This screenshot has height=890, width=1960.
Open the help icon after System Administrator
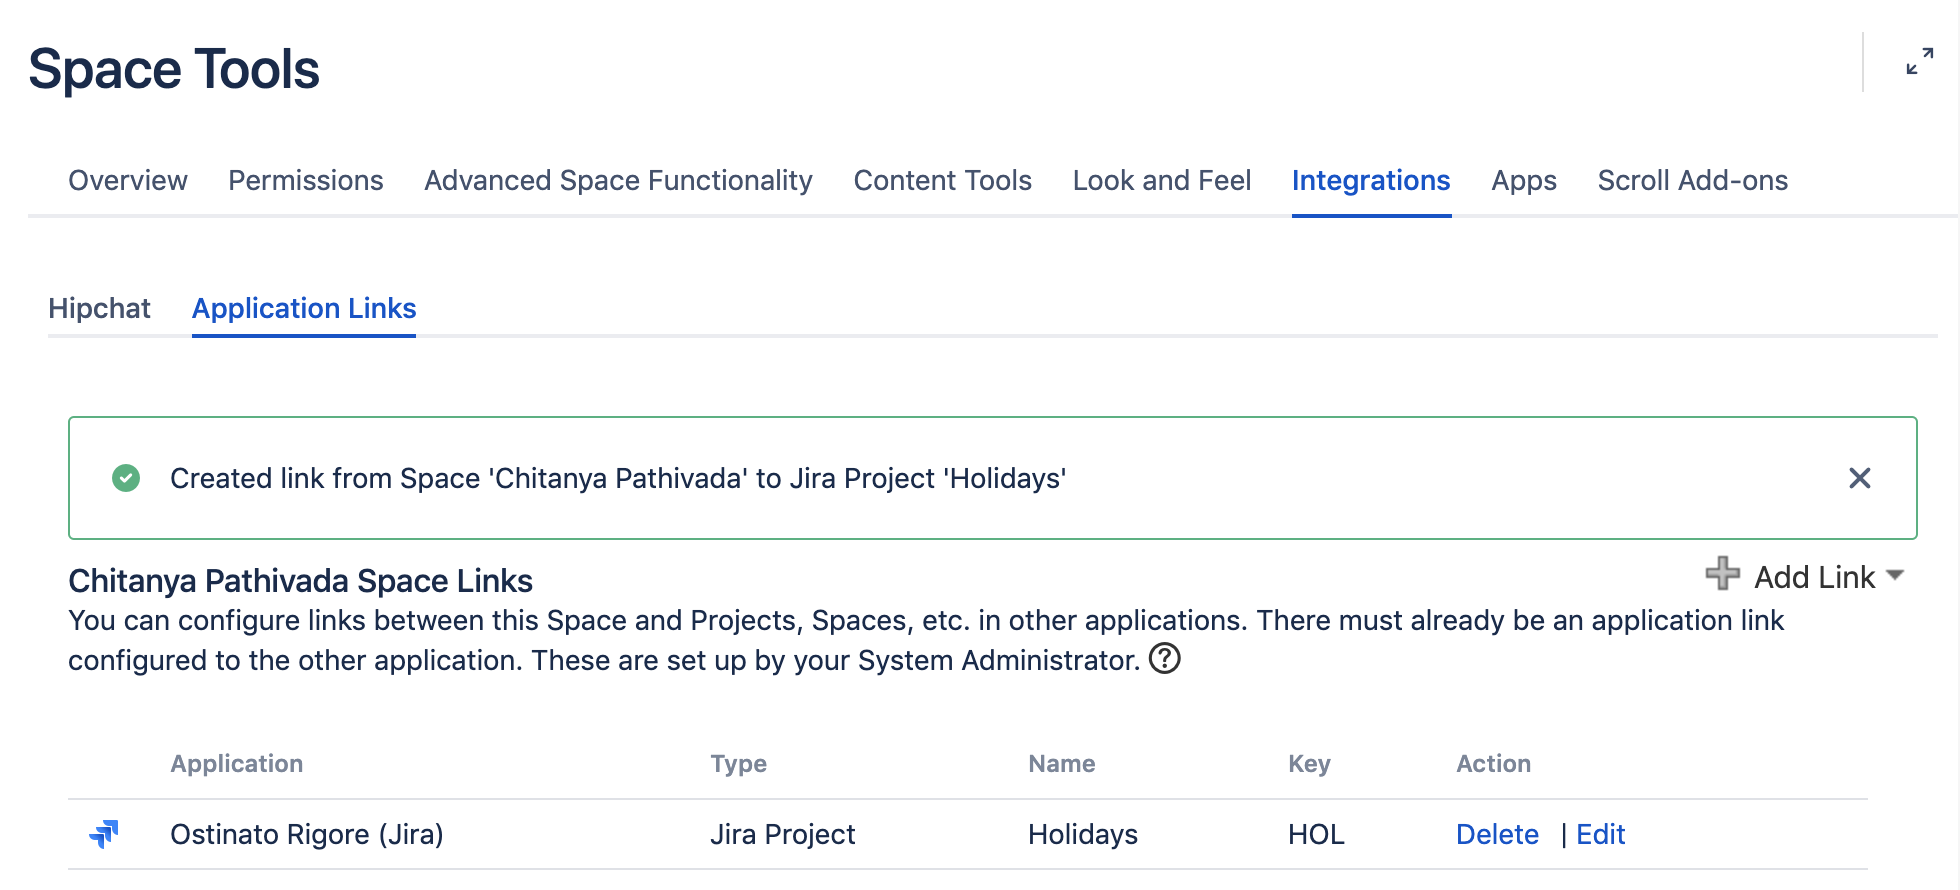pyautogui.click(x=1165, y=659)
